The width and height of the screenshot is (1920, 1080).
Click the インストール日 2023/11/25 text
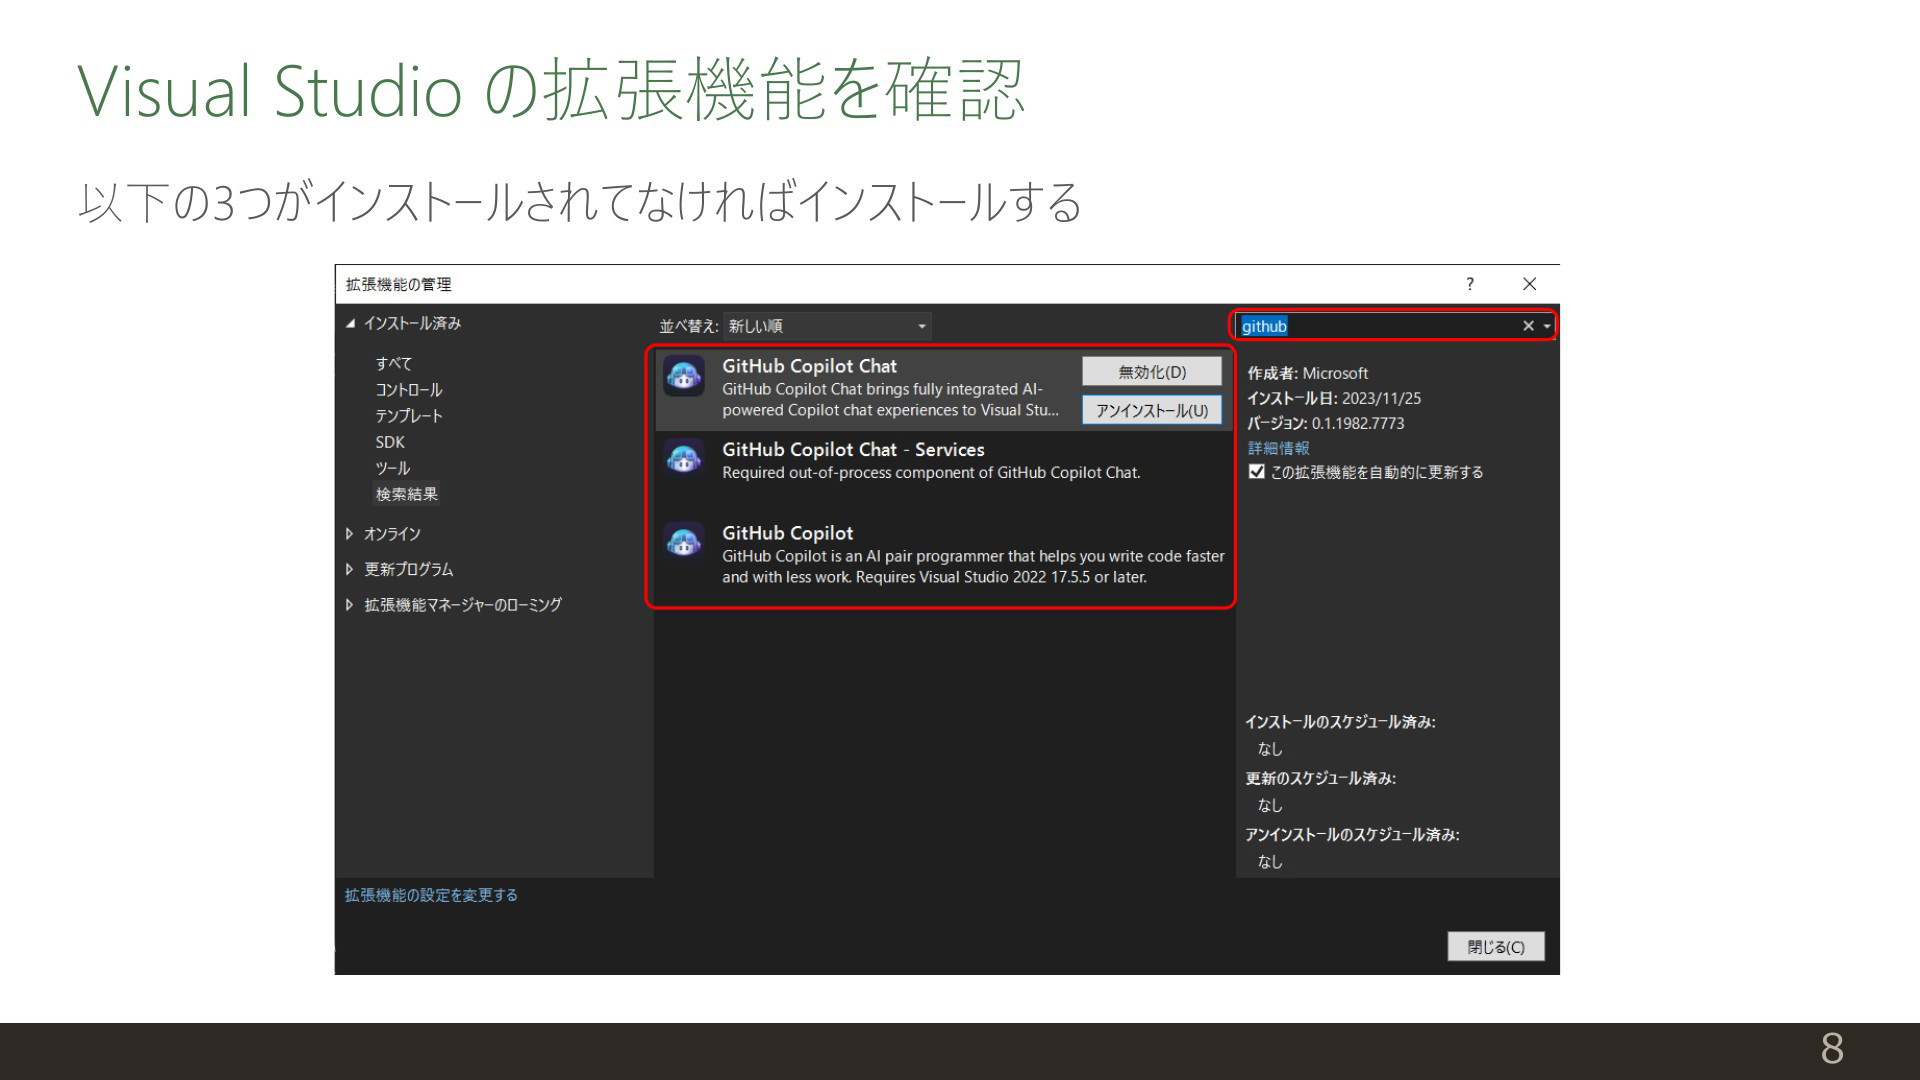click(x=1334, y=398)
